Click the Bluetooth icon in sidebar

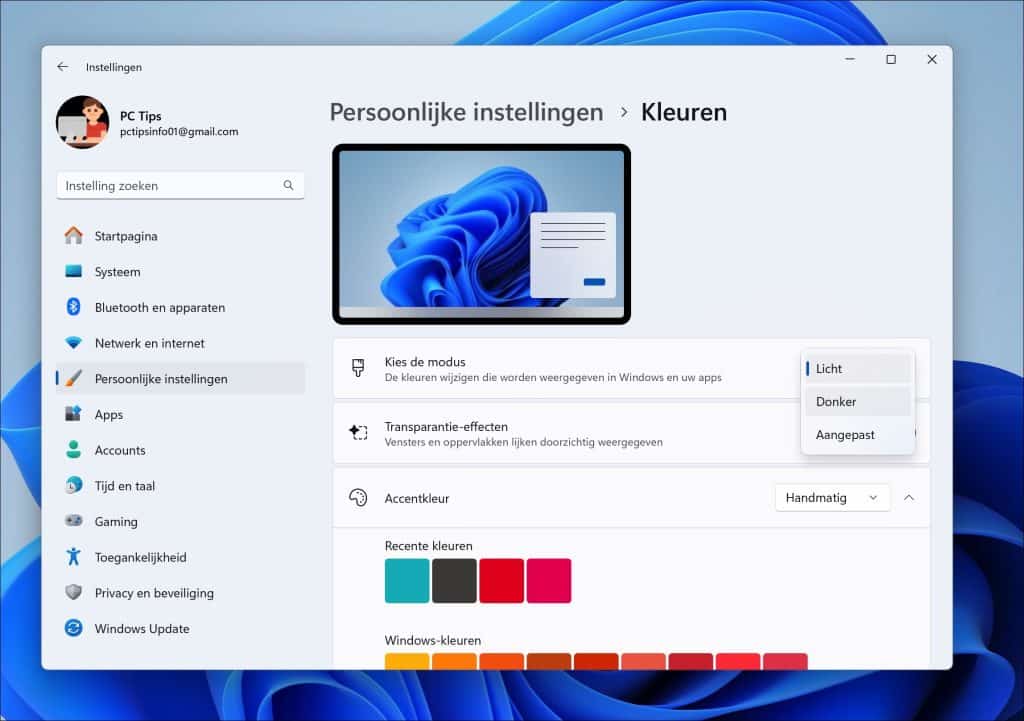(x=74, y=307)
